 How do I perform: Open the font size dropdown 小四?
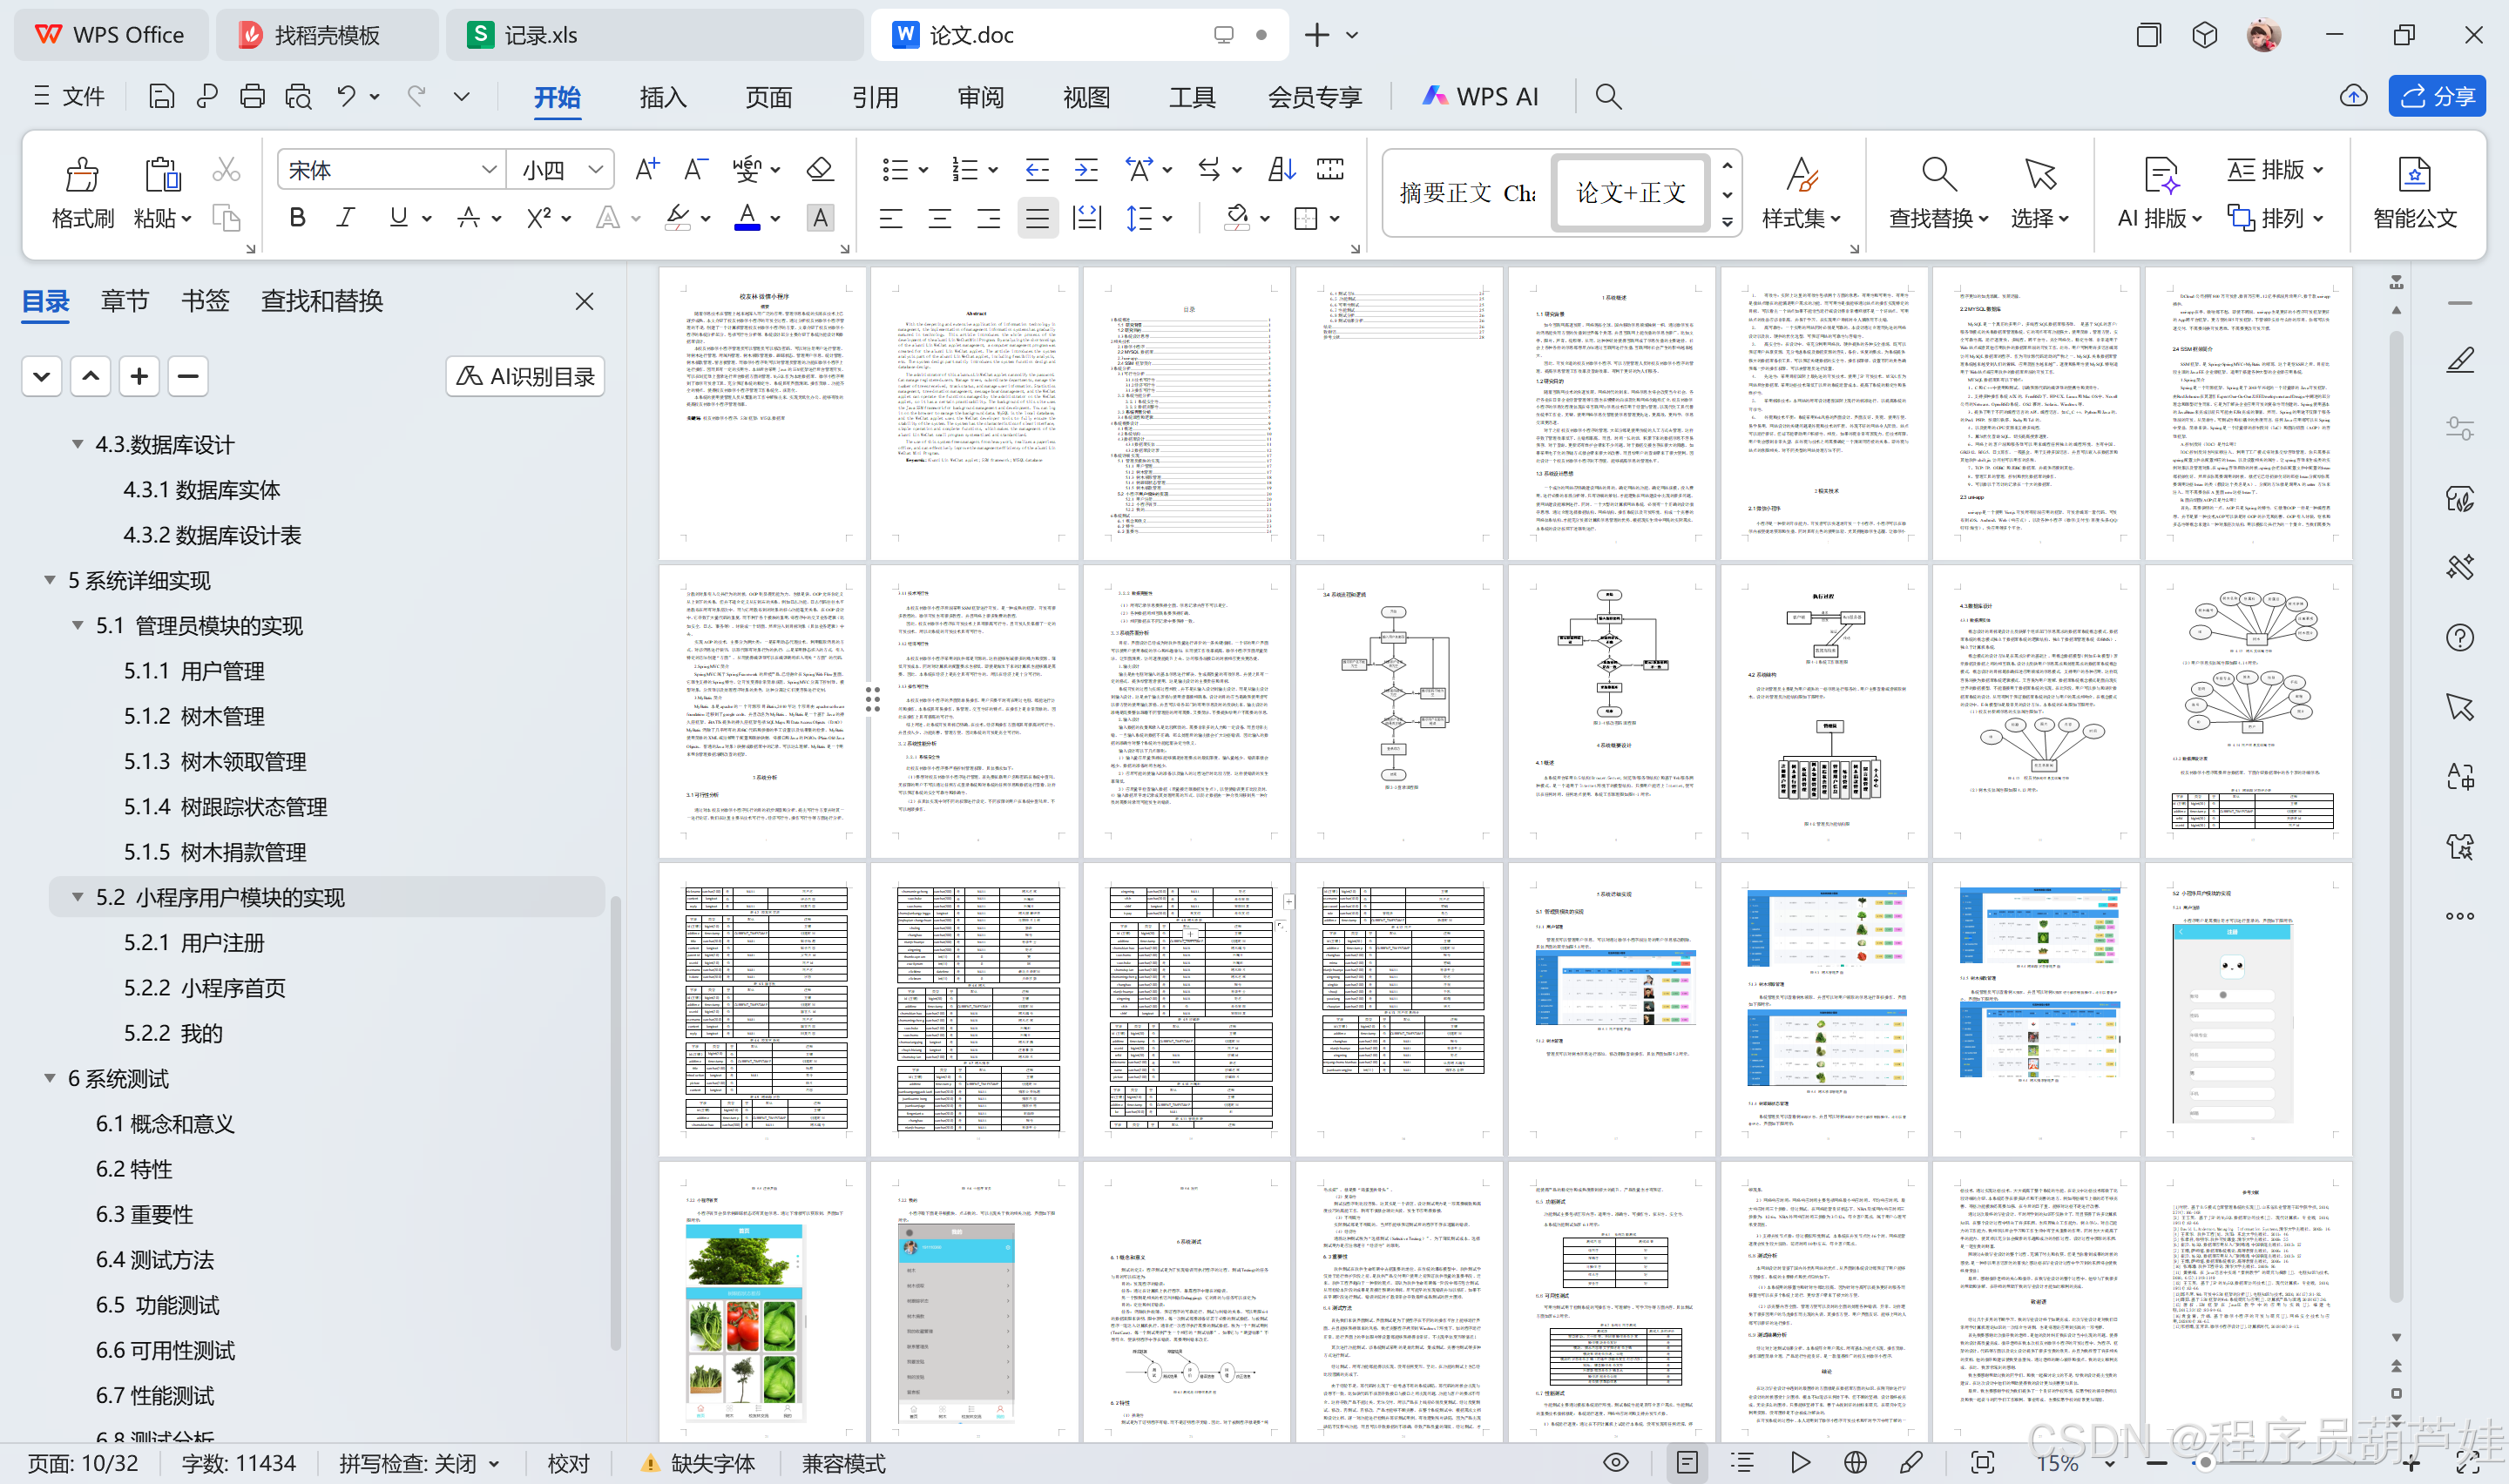point(595,170)
